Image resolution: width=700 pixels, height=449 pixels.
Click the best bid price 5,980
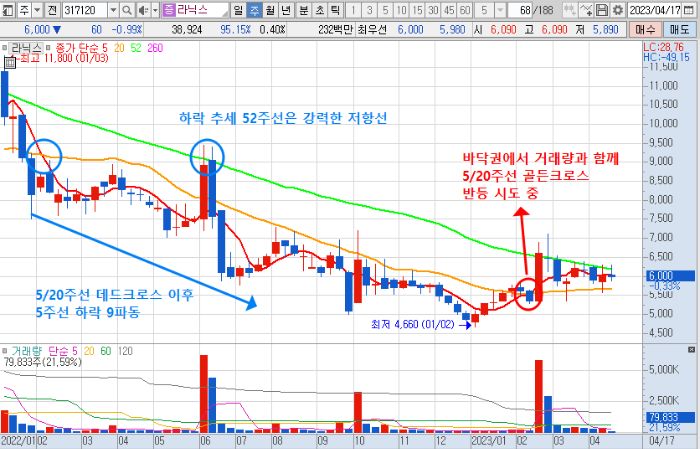pyautogui.click(x=452, y=30)
